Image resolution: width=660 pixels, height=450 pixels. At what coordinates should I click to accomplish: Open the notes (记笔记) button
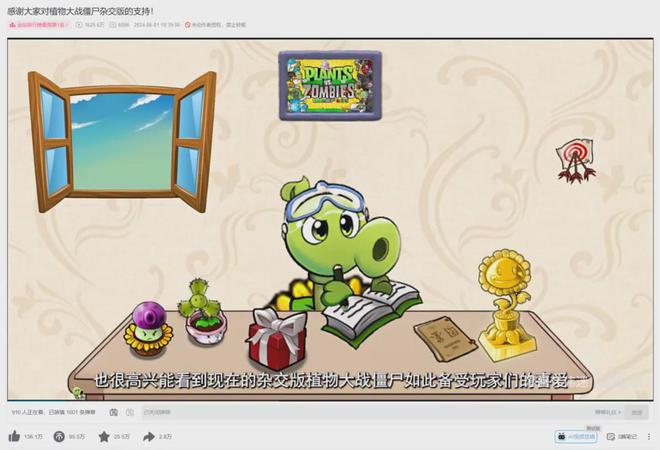click(x=622, y=437)
